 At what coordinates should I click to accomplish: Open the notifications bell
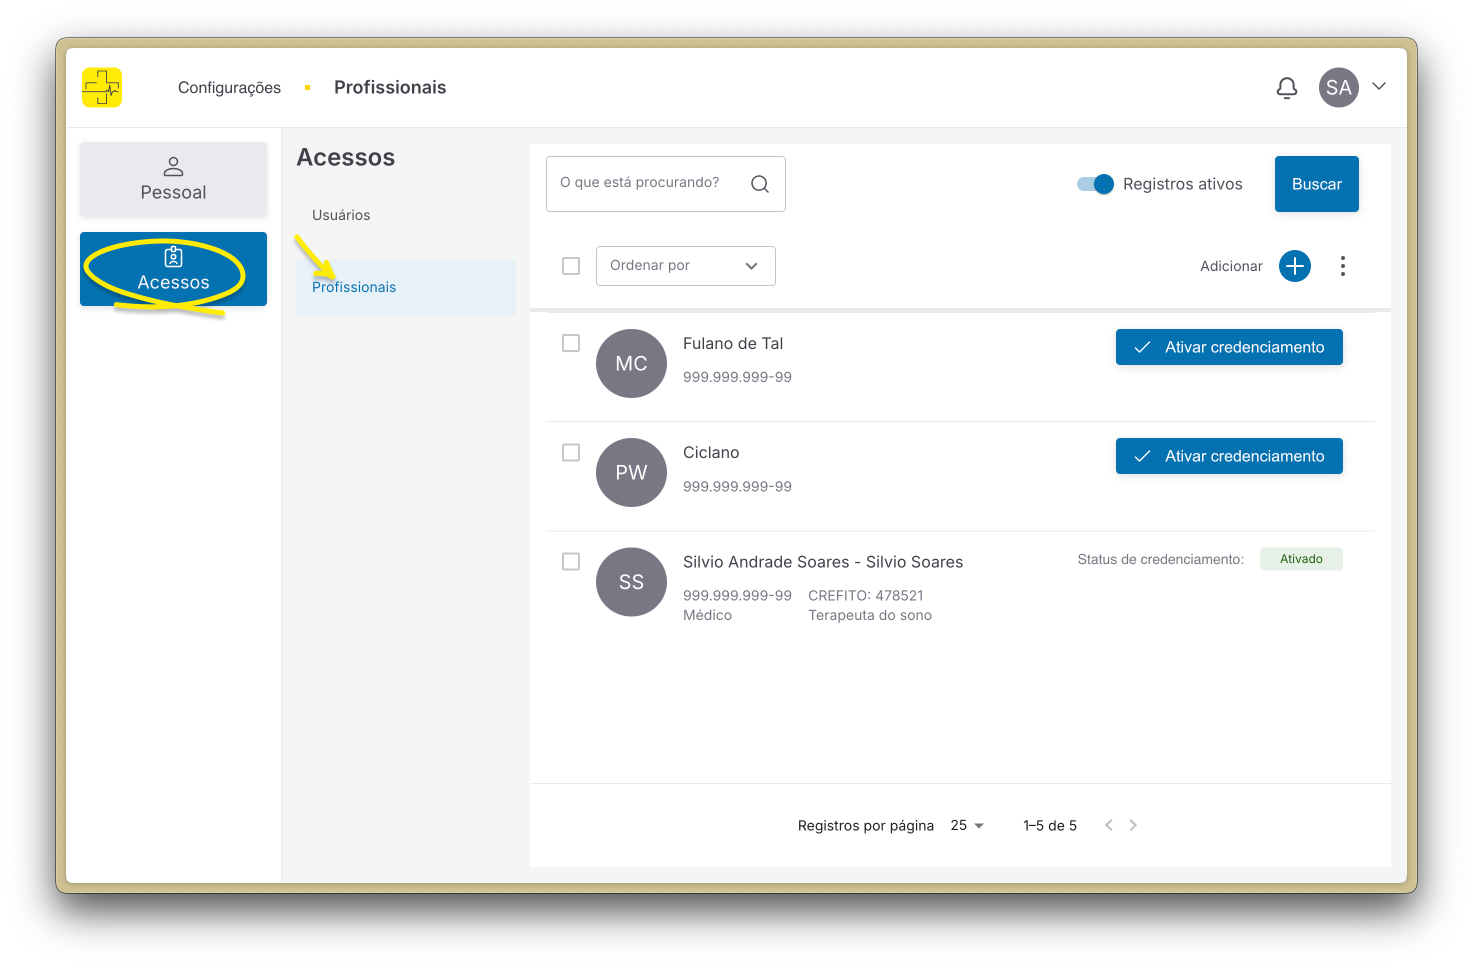click(x=1287, y=88)
